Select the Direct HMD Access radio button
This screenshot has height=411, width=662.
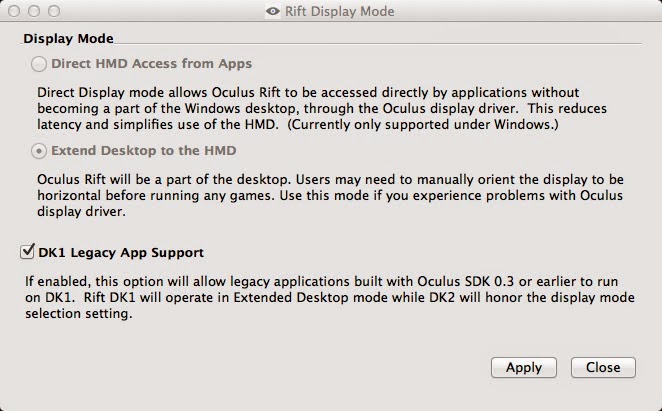click(x=39, y=65)
